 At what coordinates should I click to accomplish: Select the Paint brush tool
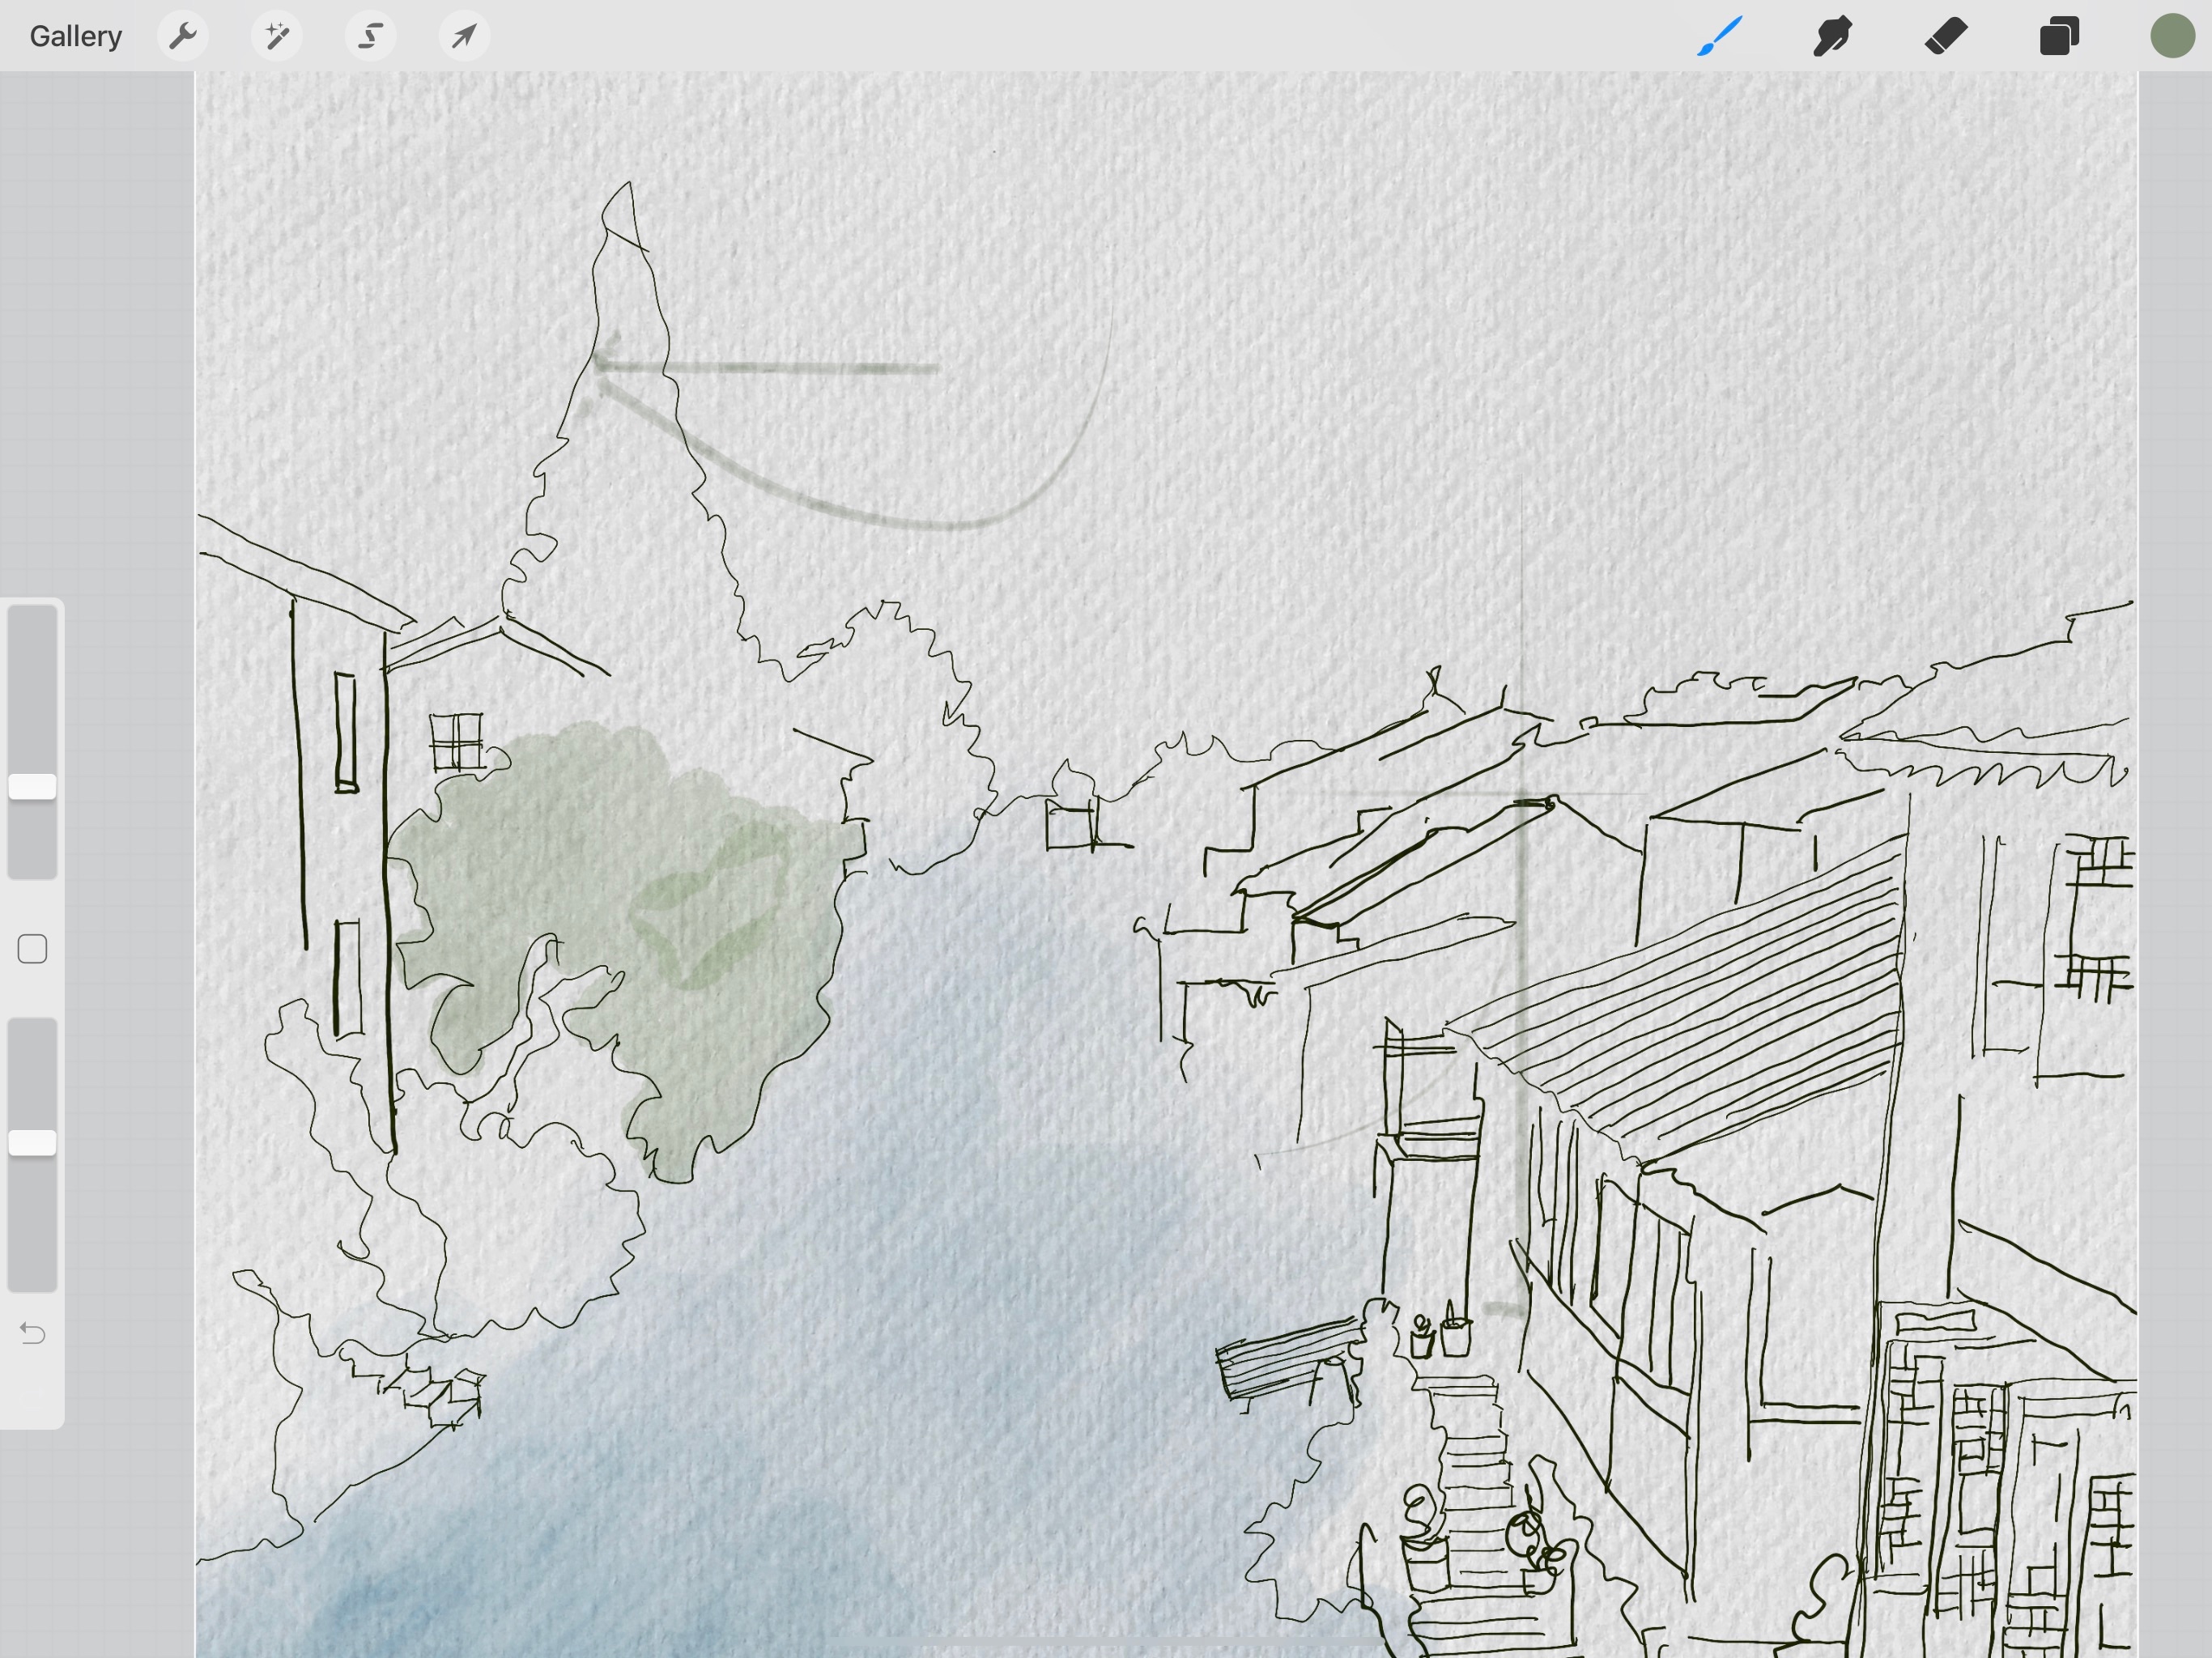1719,37
